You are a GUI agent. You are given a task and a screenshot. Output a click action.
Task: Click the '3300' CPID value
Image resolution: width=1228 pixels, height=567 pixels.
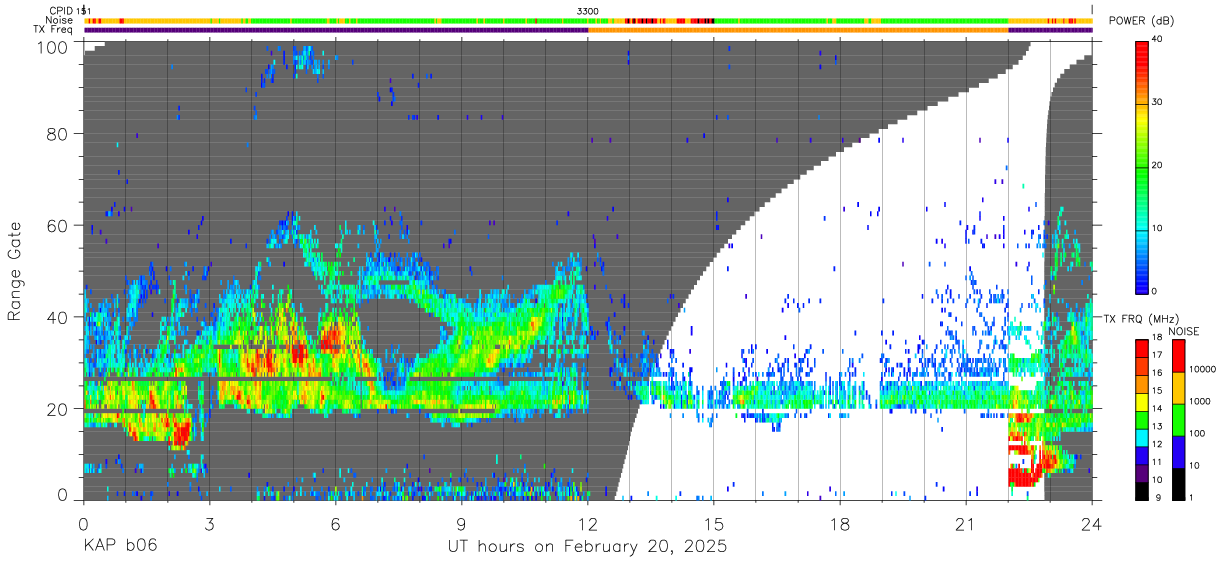pos(588,11)
